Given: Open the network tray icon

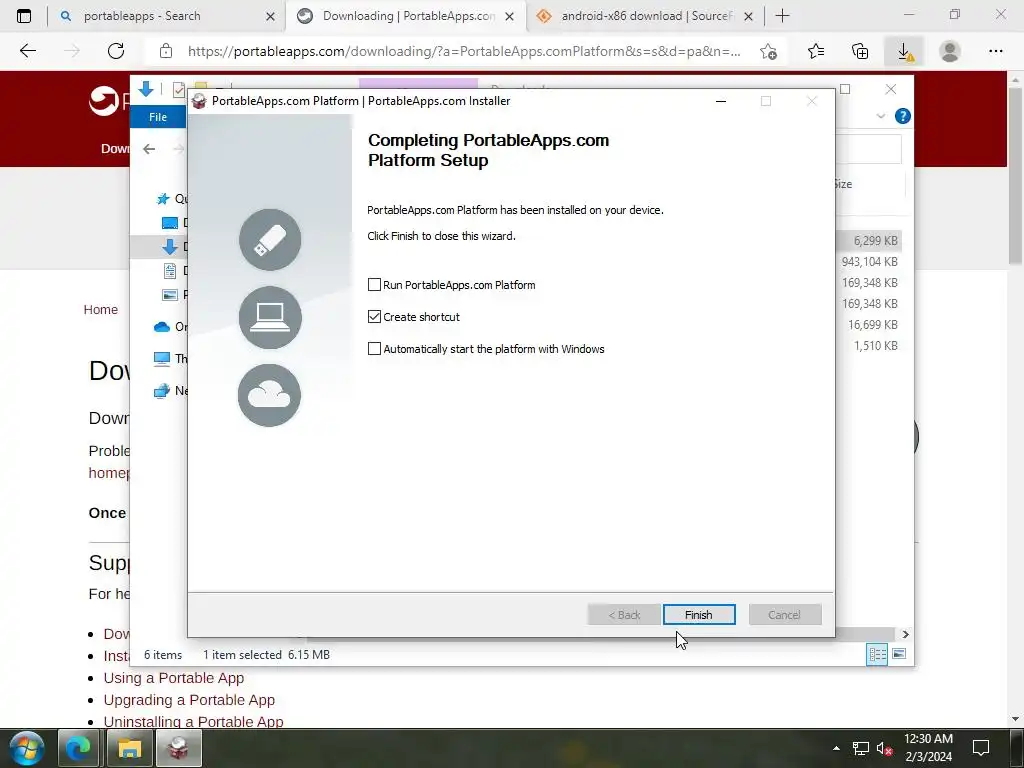Looking at the screenshot, I should (x=861, y=748).
